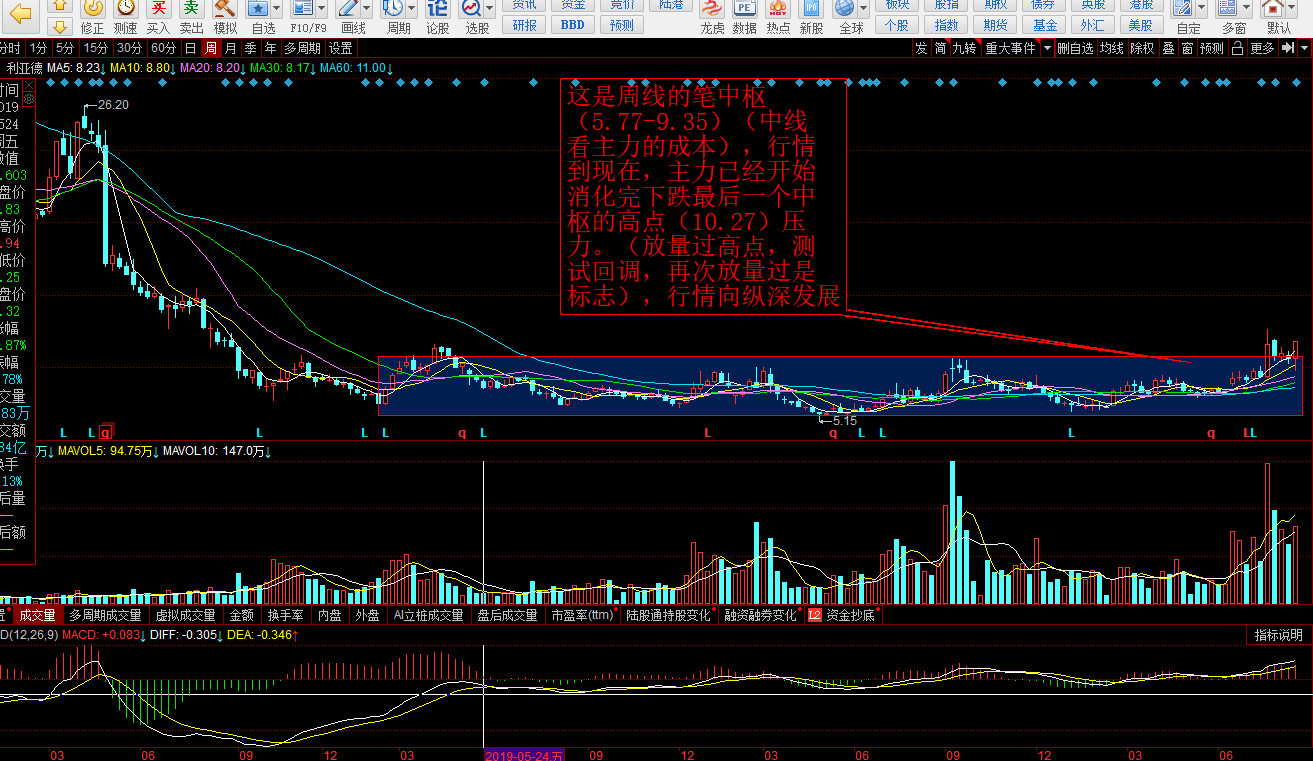This screenshot has height=761, width=1313.
Task: Select the 金额 amount indicator tab
Action: click(x=241, y=615)
